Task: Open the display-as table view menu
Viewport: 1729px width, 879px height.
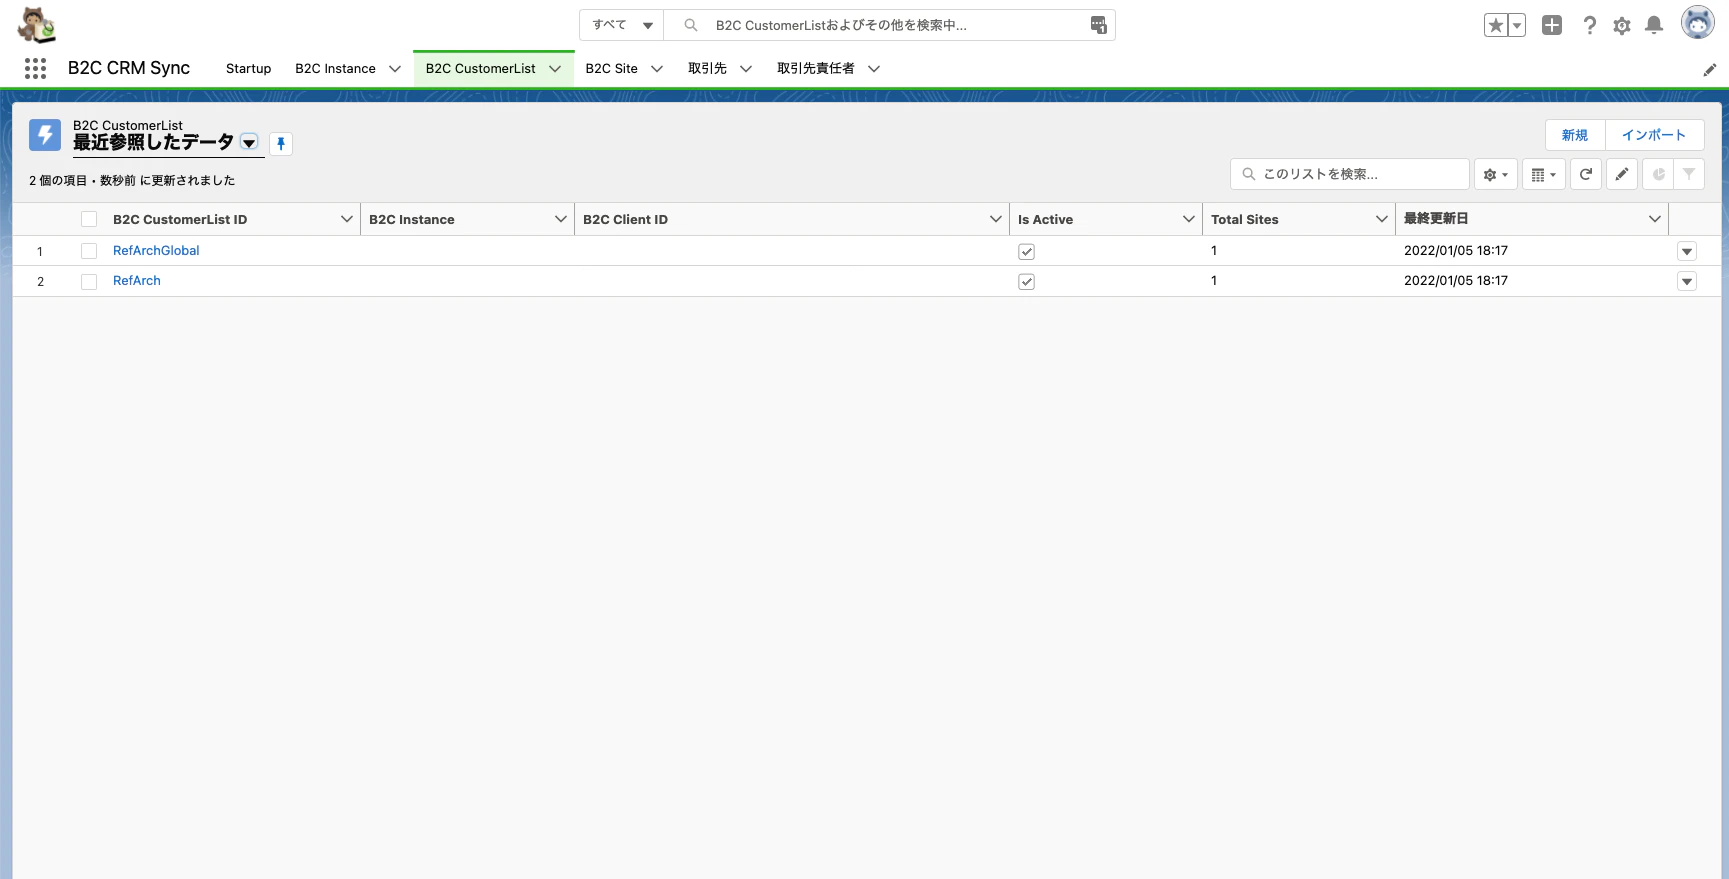Action: (x=1544, y=174)
